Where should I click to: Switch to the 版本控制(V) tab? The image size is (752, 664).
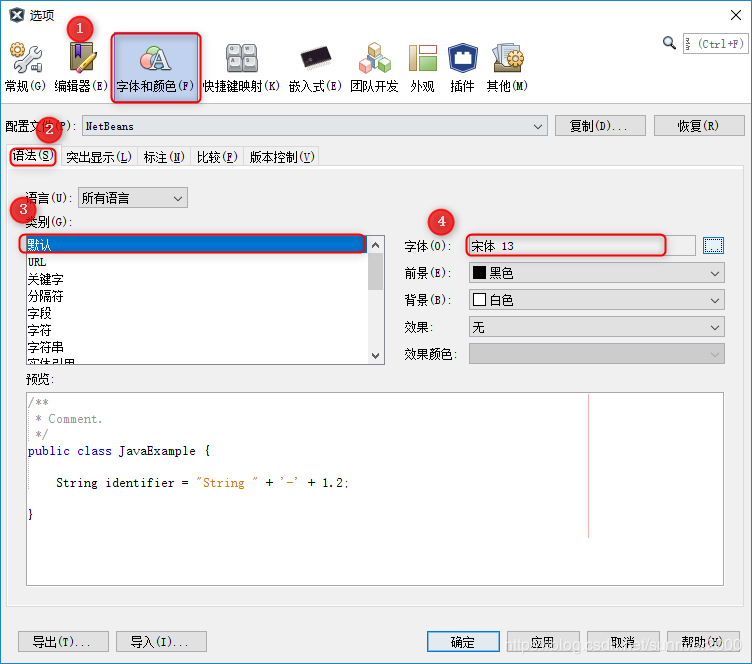(x=282, y=157)
